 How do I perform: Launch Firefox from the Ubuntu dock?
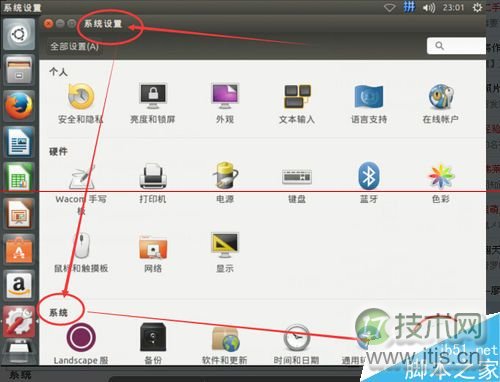click(19, 106)
